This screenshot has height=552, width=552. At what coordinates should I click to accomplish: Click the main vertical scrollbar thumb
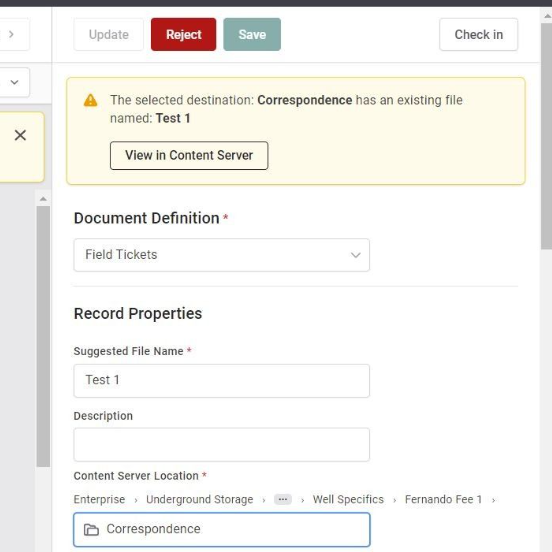[547, 136]
